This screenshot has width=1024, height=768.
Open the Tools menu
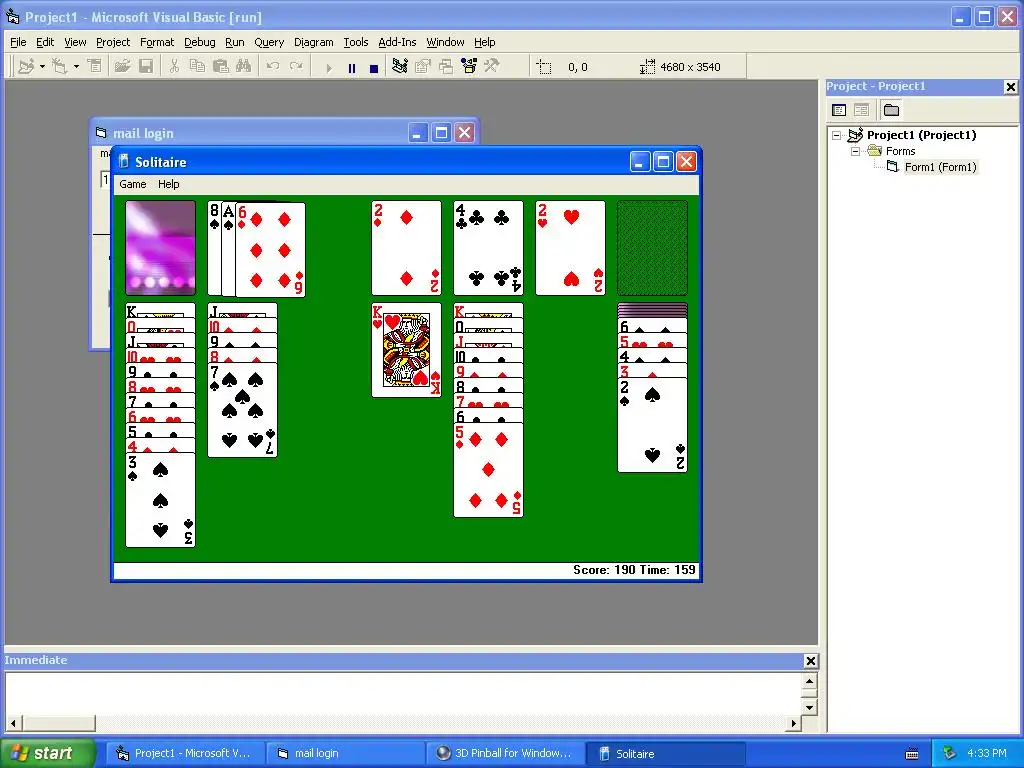tap(356, 42)
